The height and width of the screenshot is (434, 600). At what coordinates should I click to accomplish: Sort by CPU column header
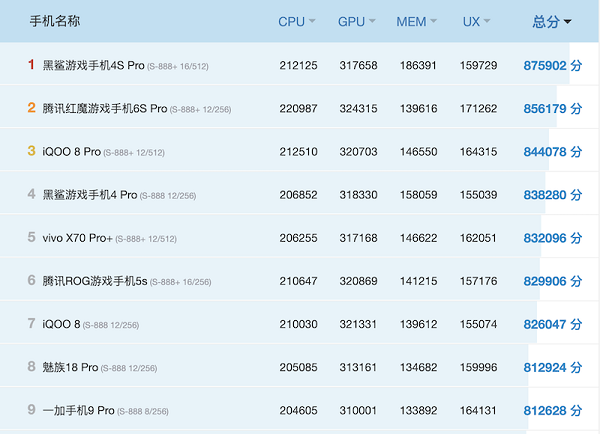coord(297,21)
